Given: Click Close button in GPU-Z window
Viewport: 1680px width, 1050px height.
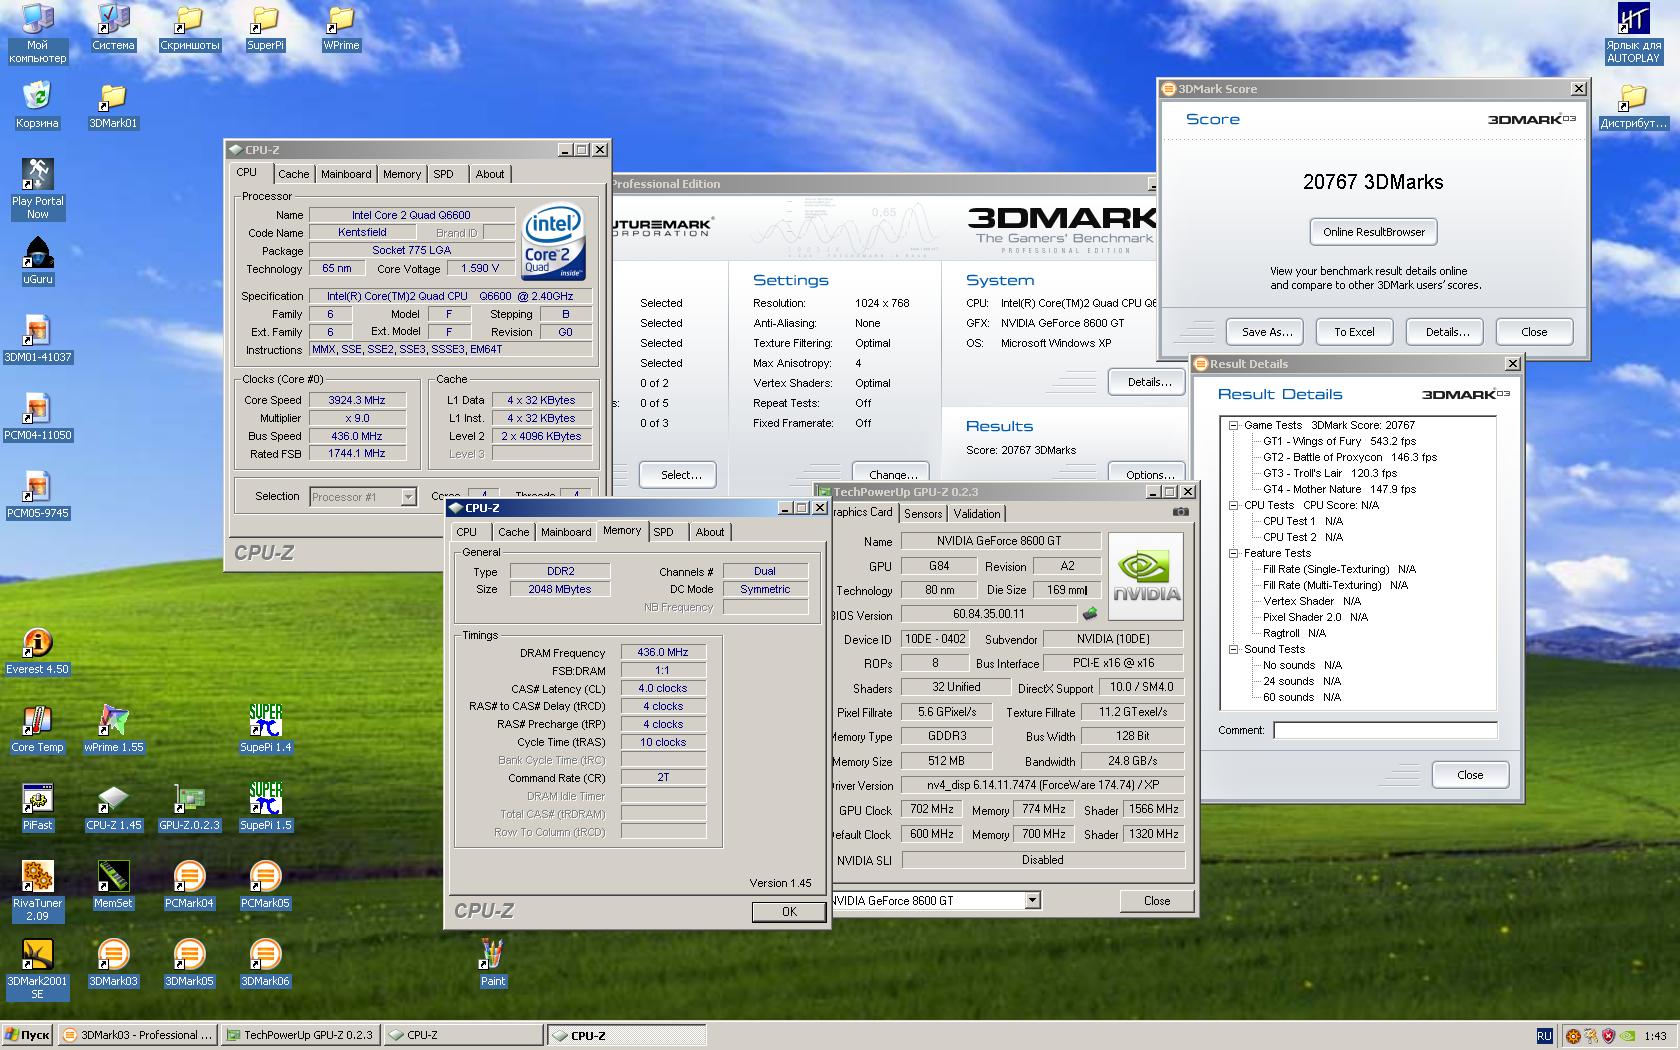Looking at the screenshot, I should click(x=1157, y=901).
